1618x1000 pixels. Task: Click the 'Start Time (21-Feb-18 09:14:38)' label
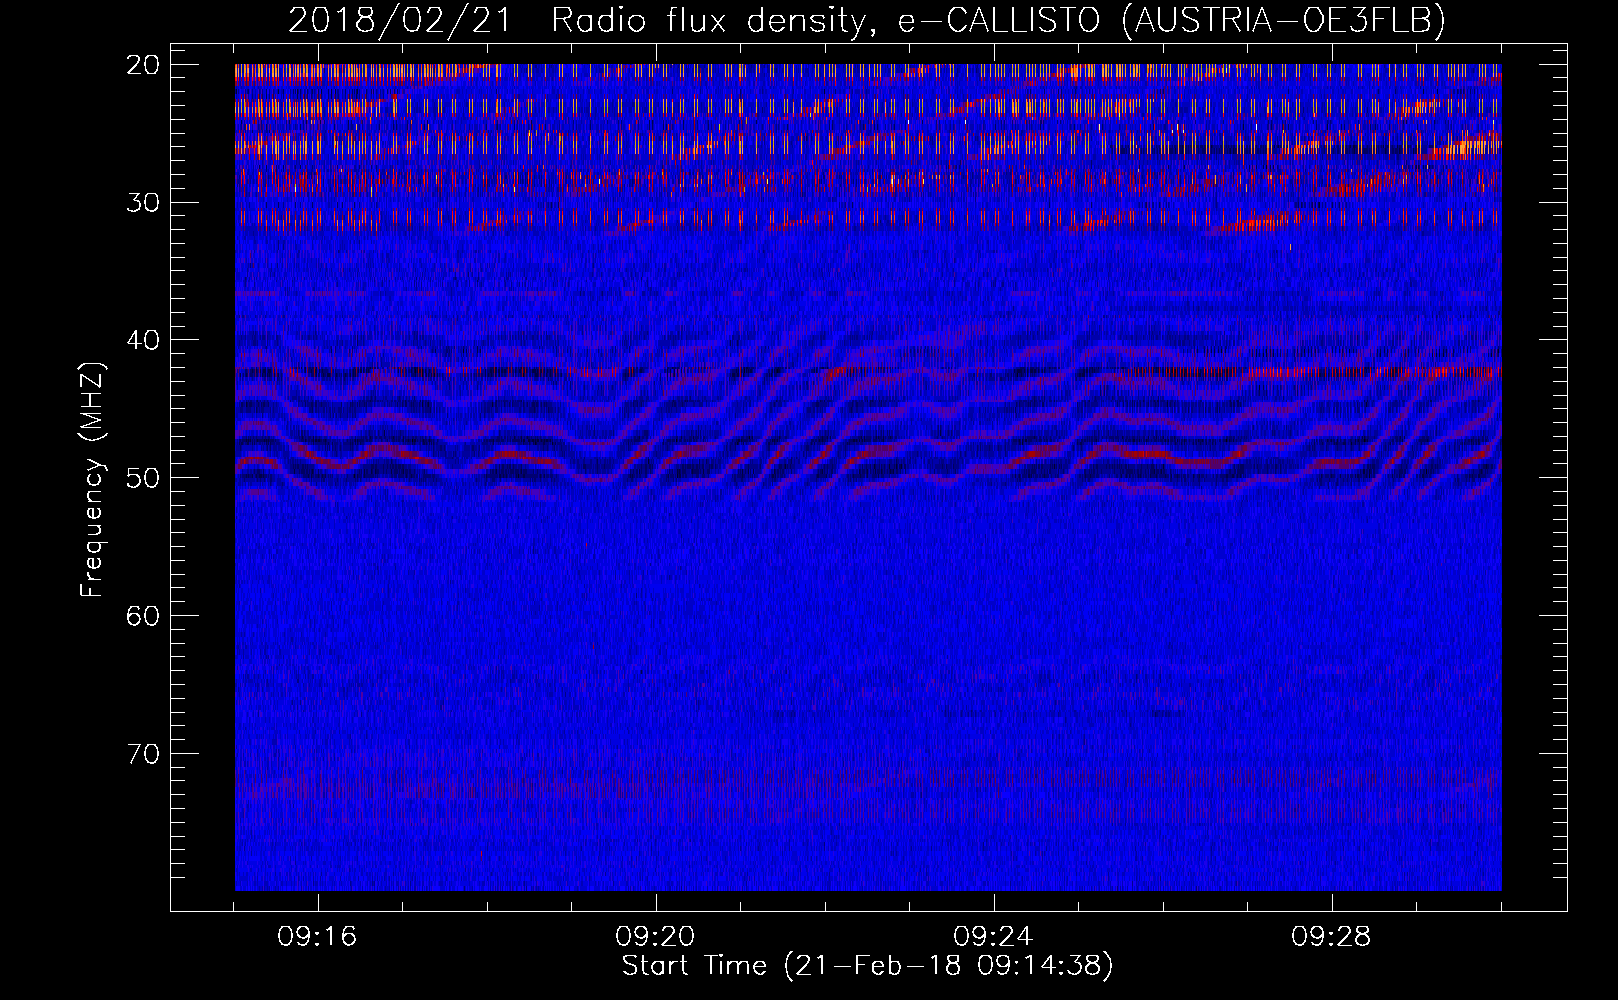point(867,966)
